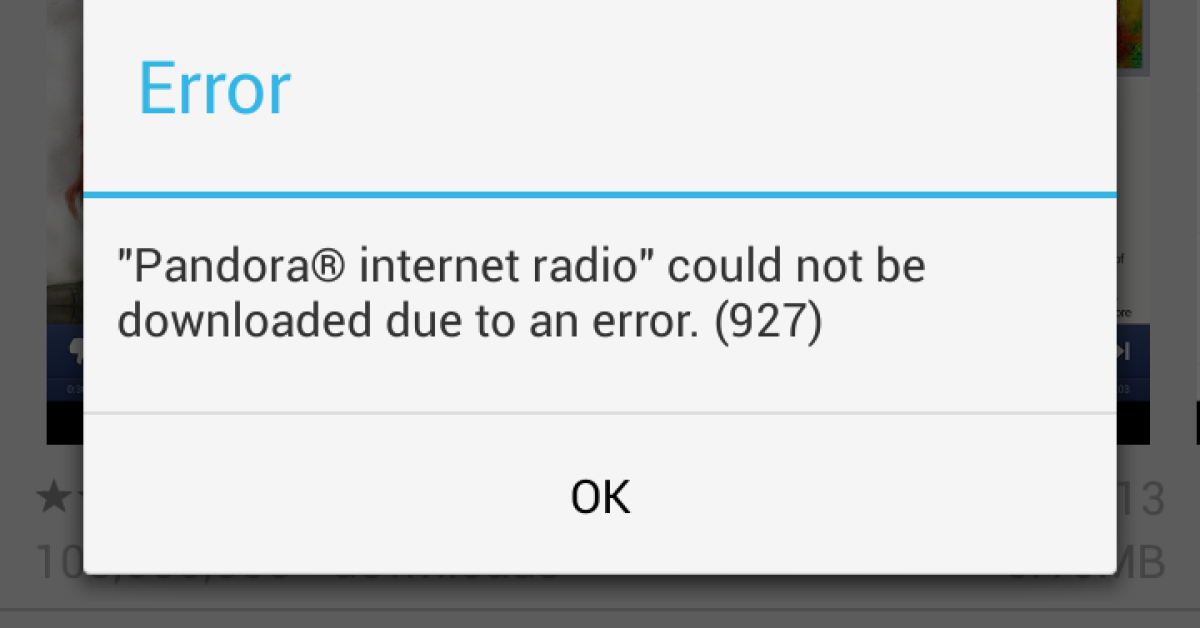Click the blue divider under the Error title
This screenshot has width=1200, height=628.
tap(600, 193)
